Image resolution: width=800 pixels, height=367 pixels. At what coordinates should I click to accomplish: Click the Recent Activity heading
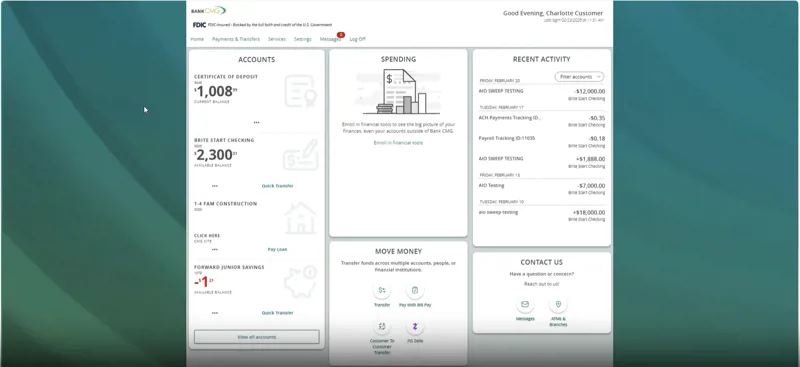(541, 59)
